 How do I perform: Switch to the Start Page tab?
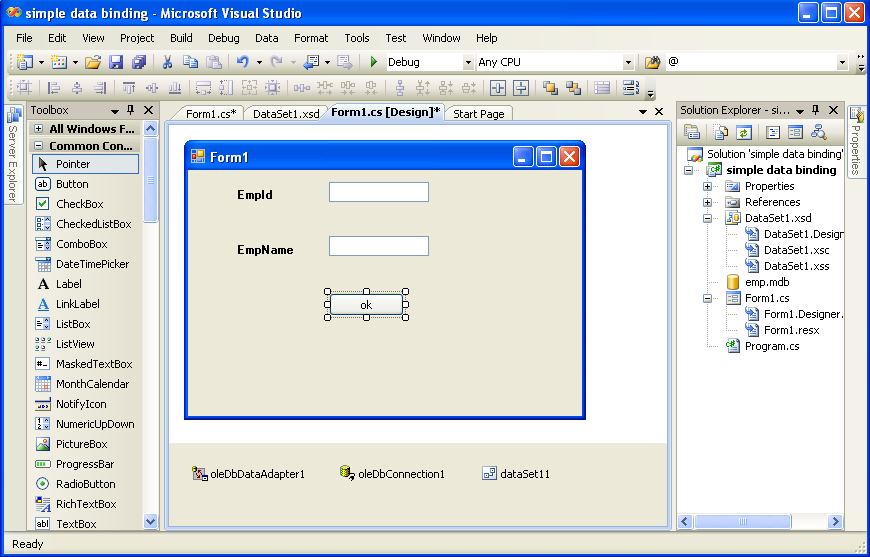(478, 114)
